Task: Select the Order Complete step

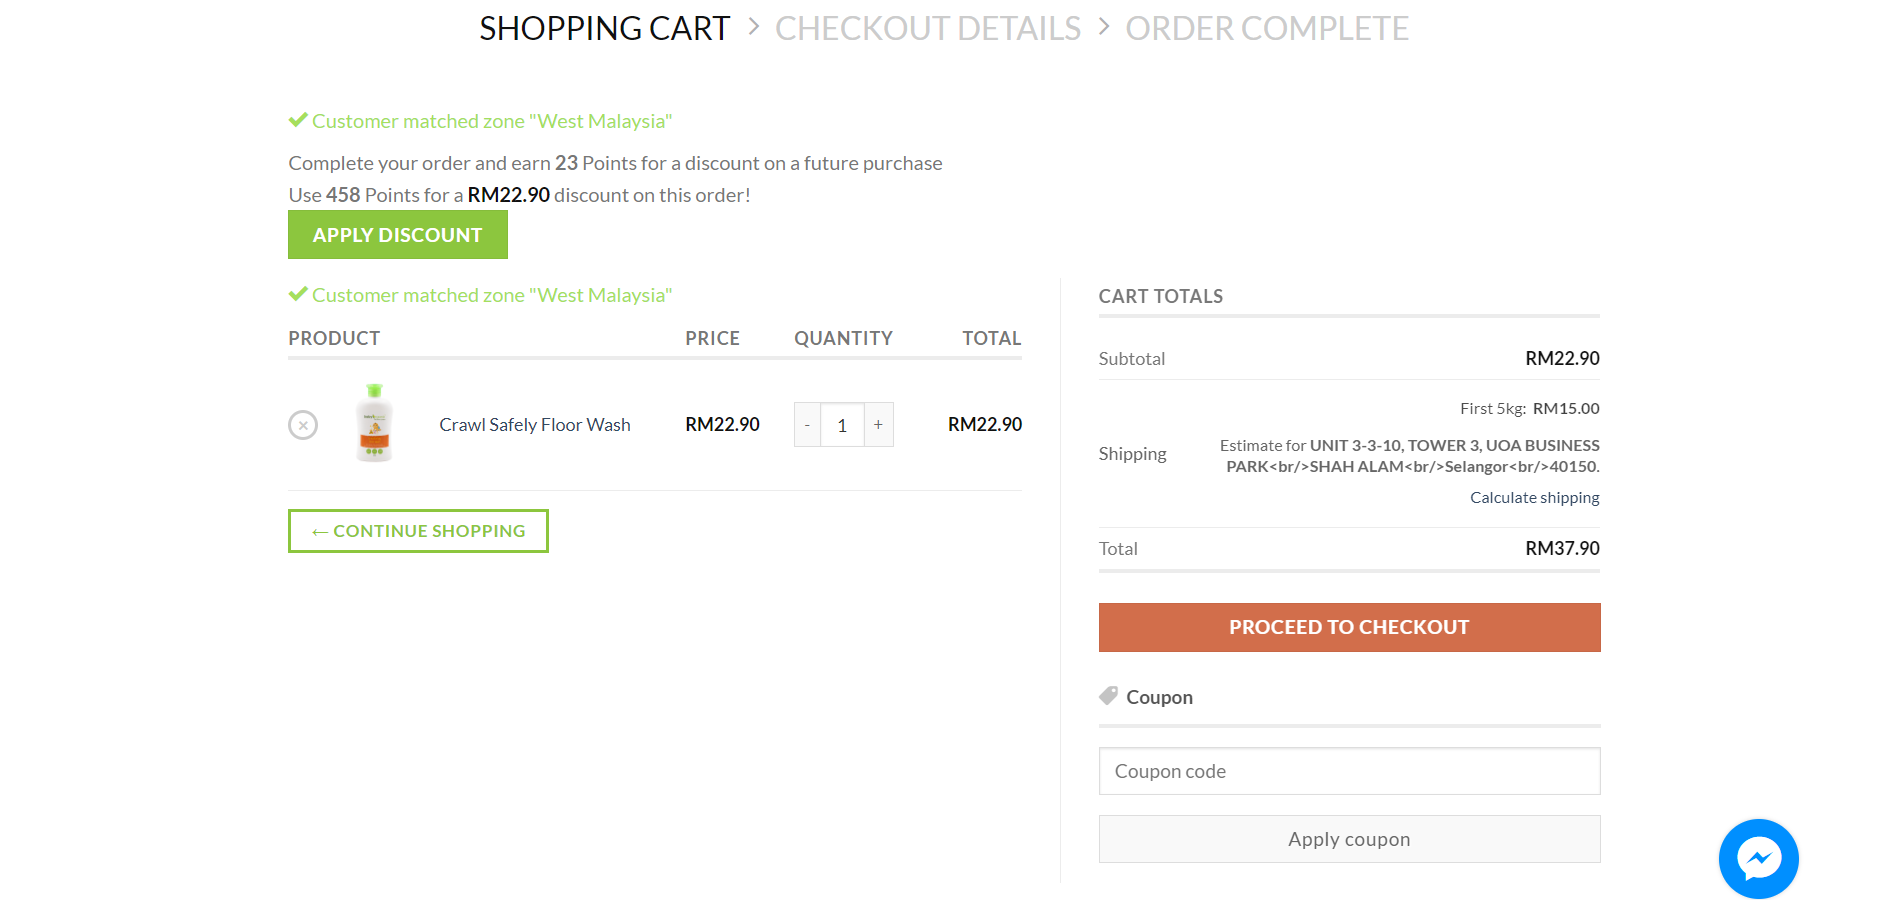Action: click(x=1267, y=28)
